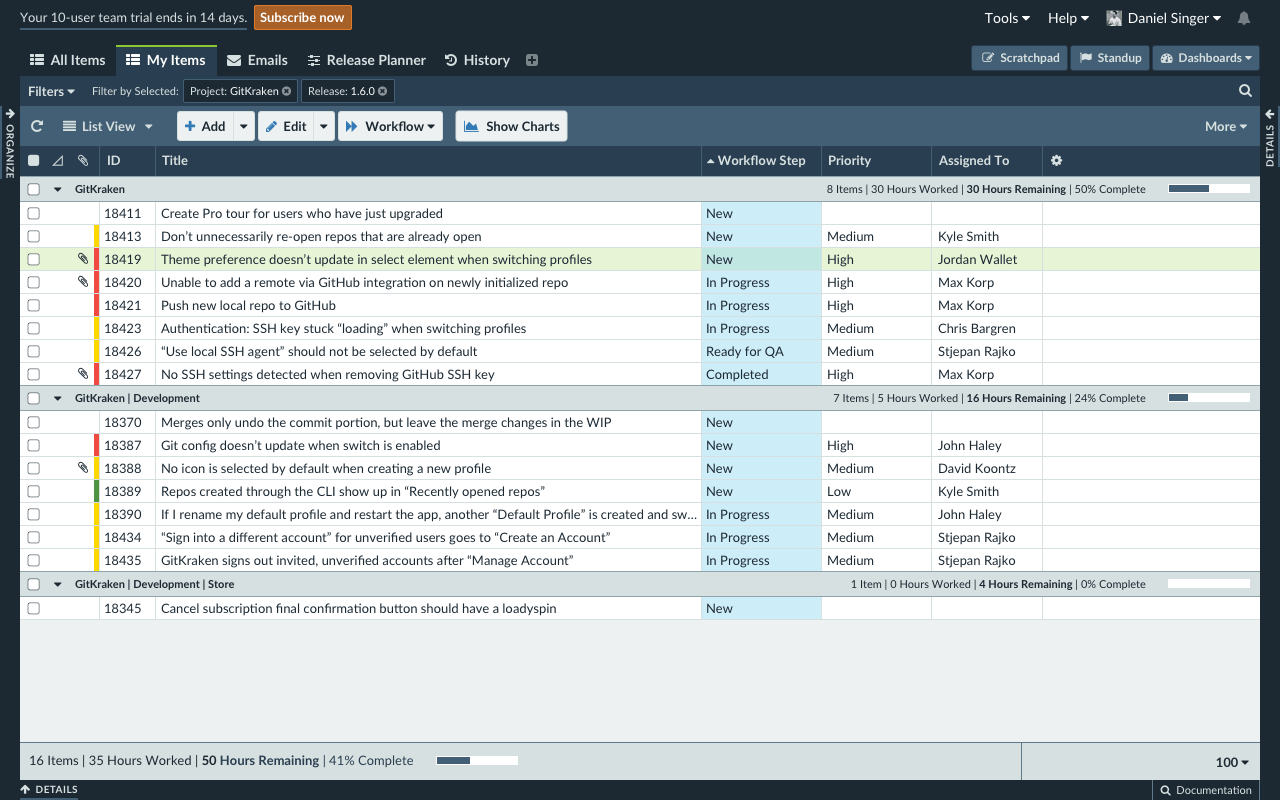Viewport: 1280px width, 800px height.
Task: Click the refresh icon in toolbar
Action: [37, 126]
